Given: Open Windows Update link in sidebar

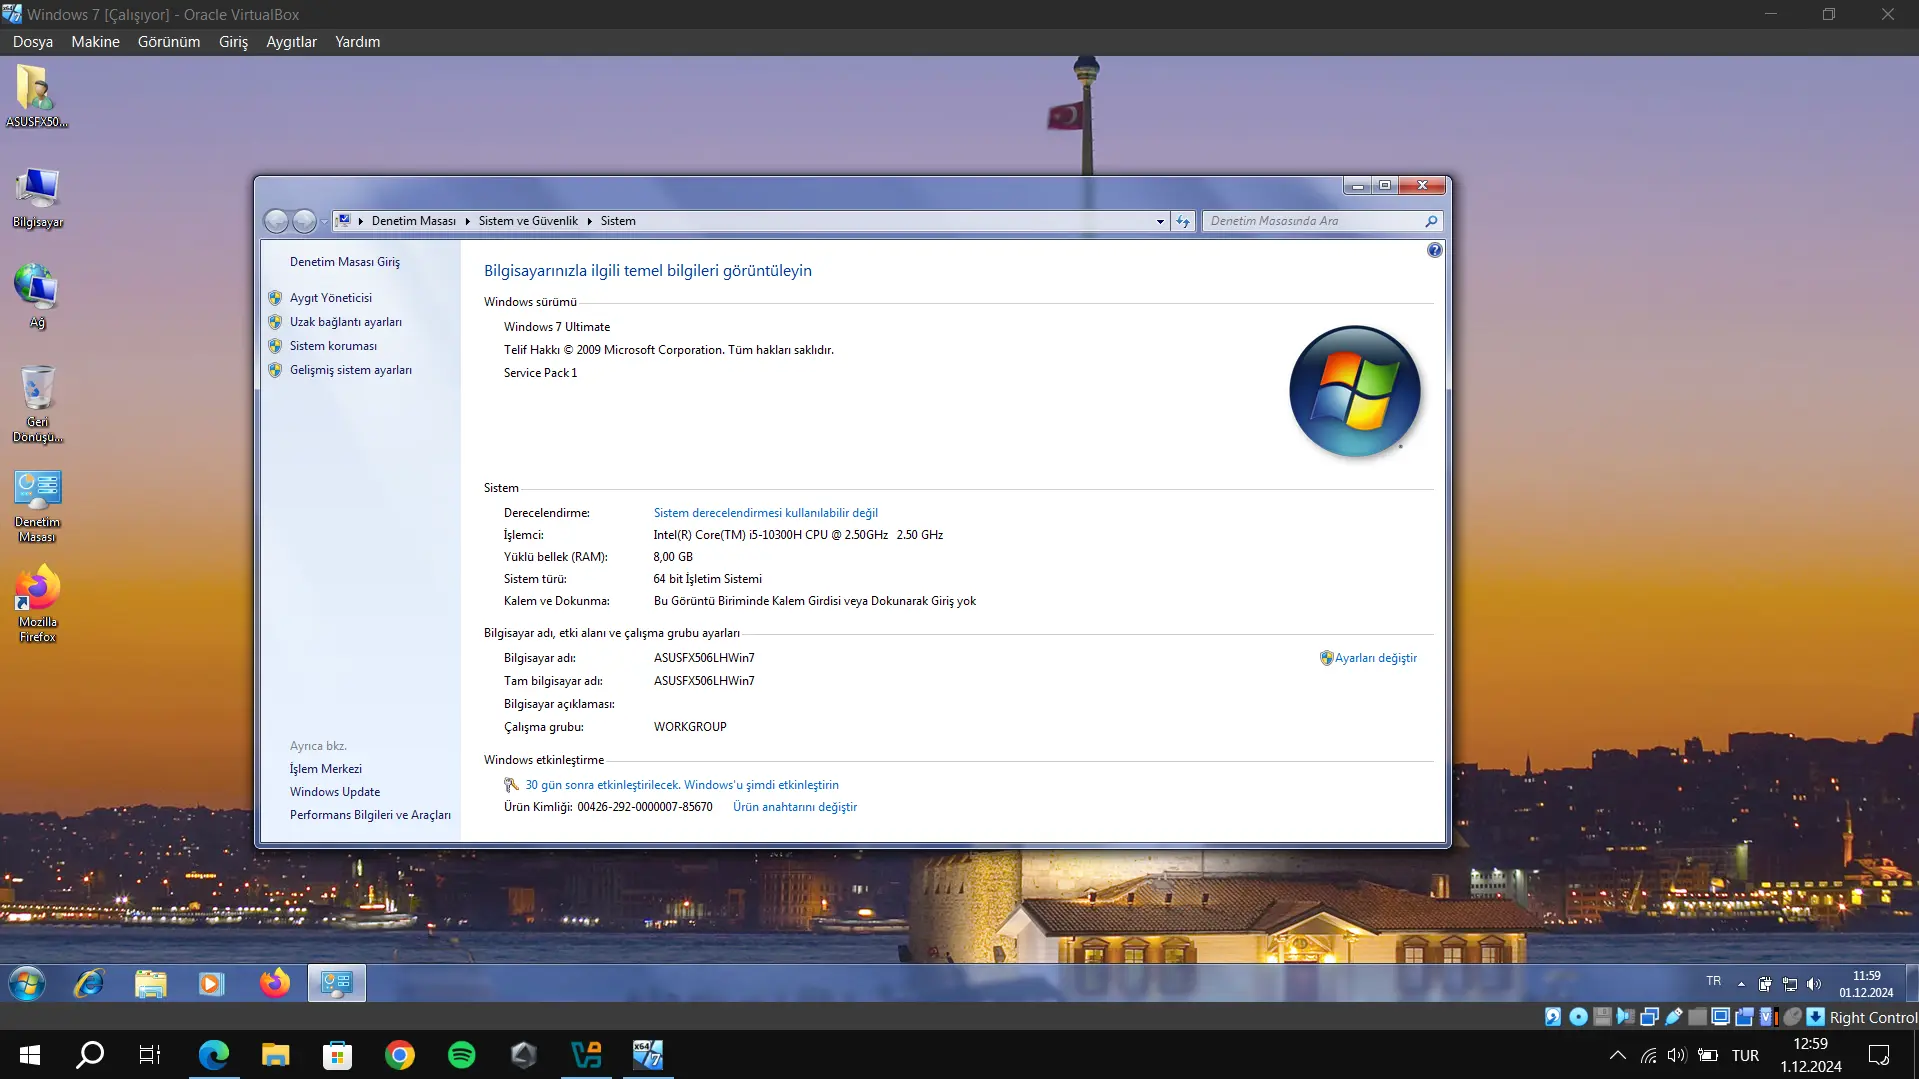Looking at the screenshot, I should click(x=335, y=792).
